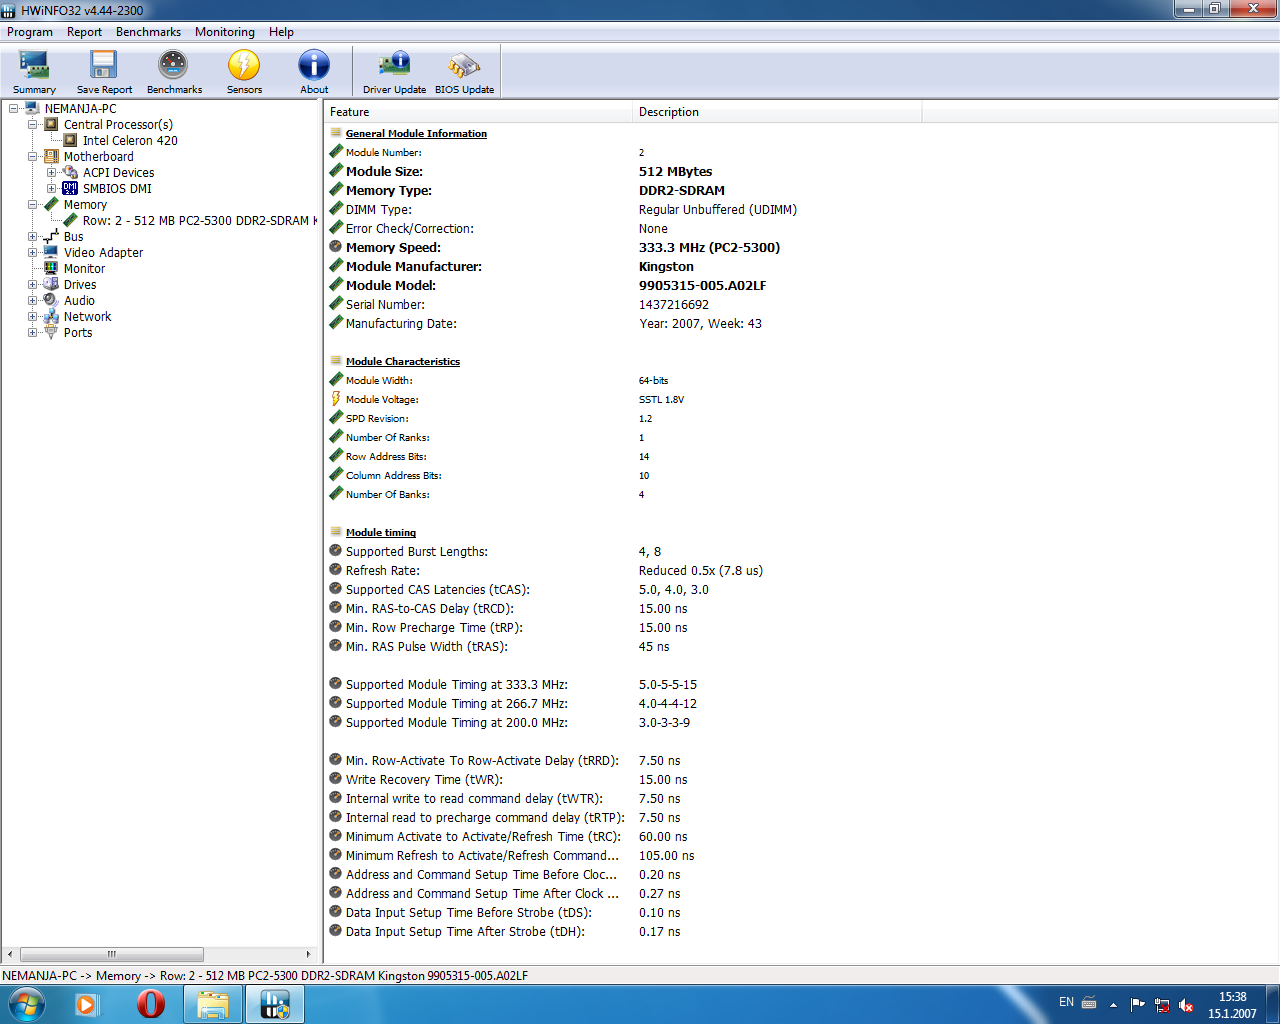This screenshot has width=1280, height=1024.
Task: Select the memory row 2 tree entry
Action: coord(200,220)
